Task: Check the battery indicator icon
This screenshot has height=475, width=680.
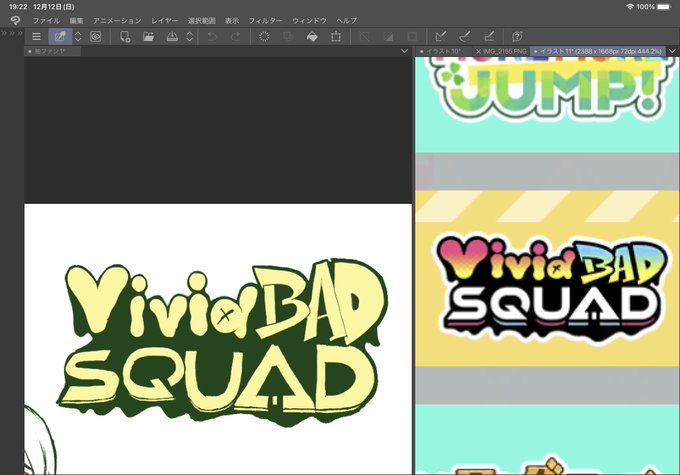Action: (x=664, y=7)
